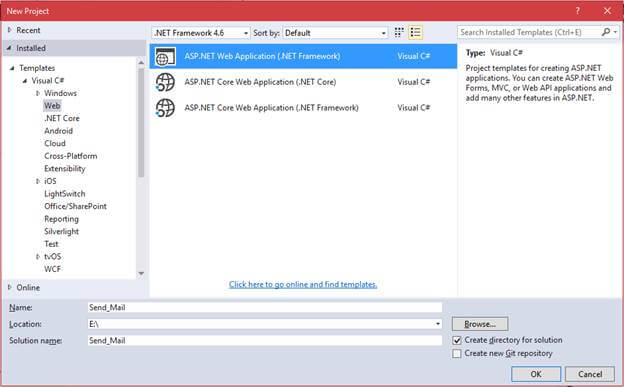
Task: Select ASP.NET Core Web Application (.NET Framework)
Action: click(303, 108)
